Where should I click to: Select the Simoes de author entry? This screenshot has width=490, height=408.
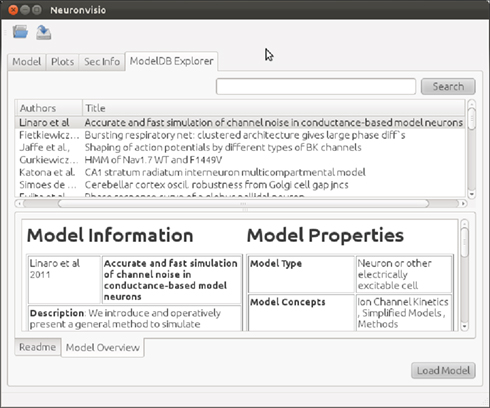[x=48, y=185]
